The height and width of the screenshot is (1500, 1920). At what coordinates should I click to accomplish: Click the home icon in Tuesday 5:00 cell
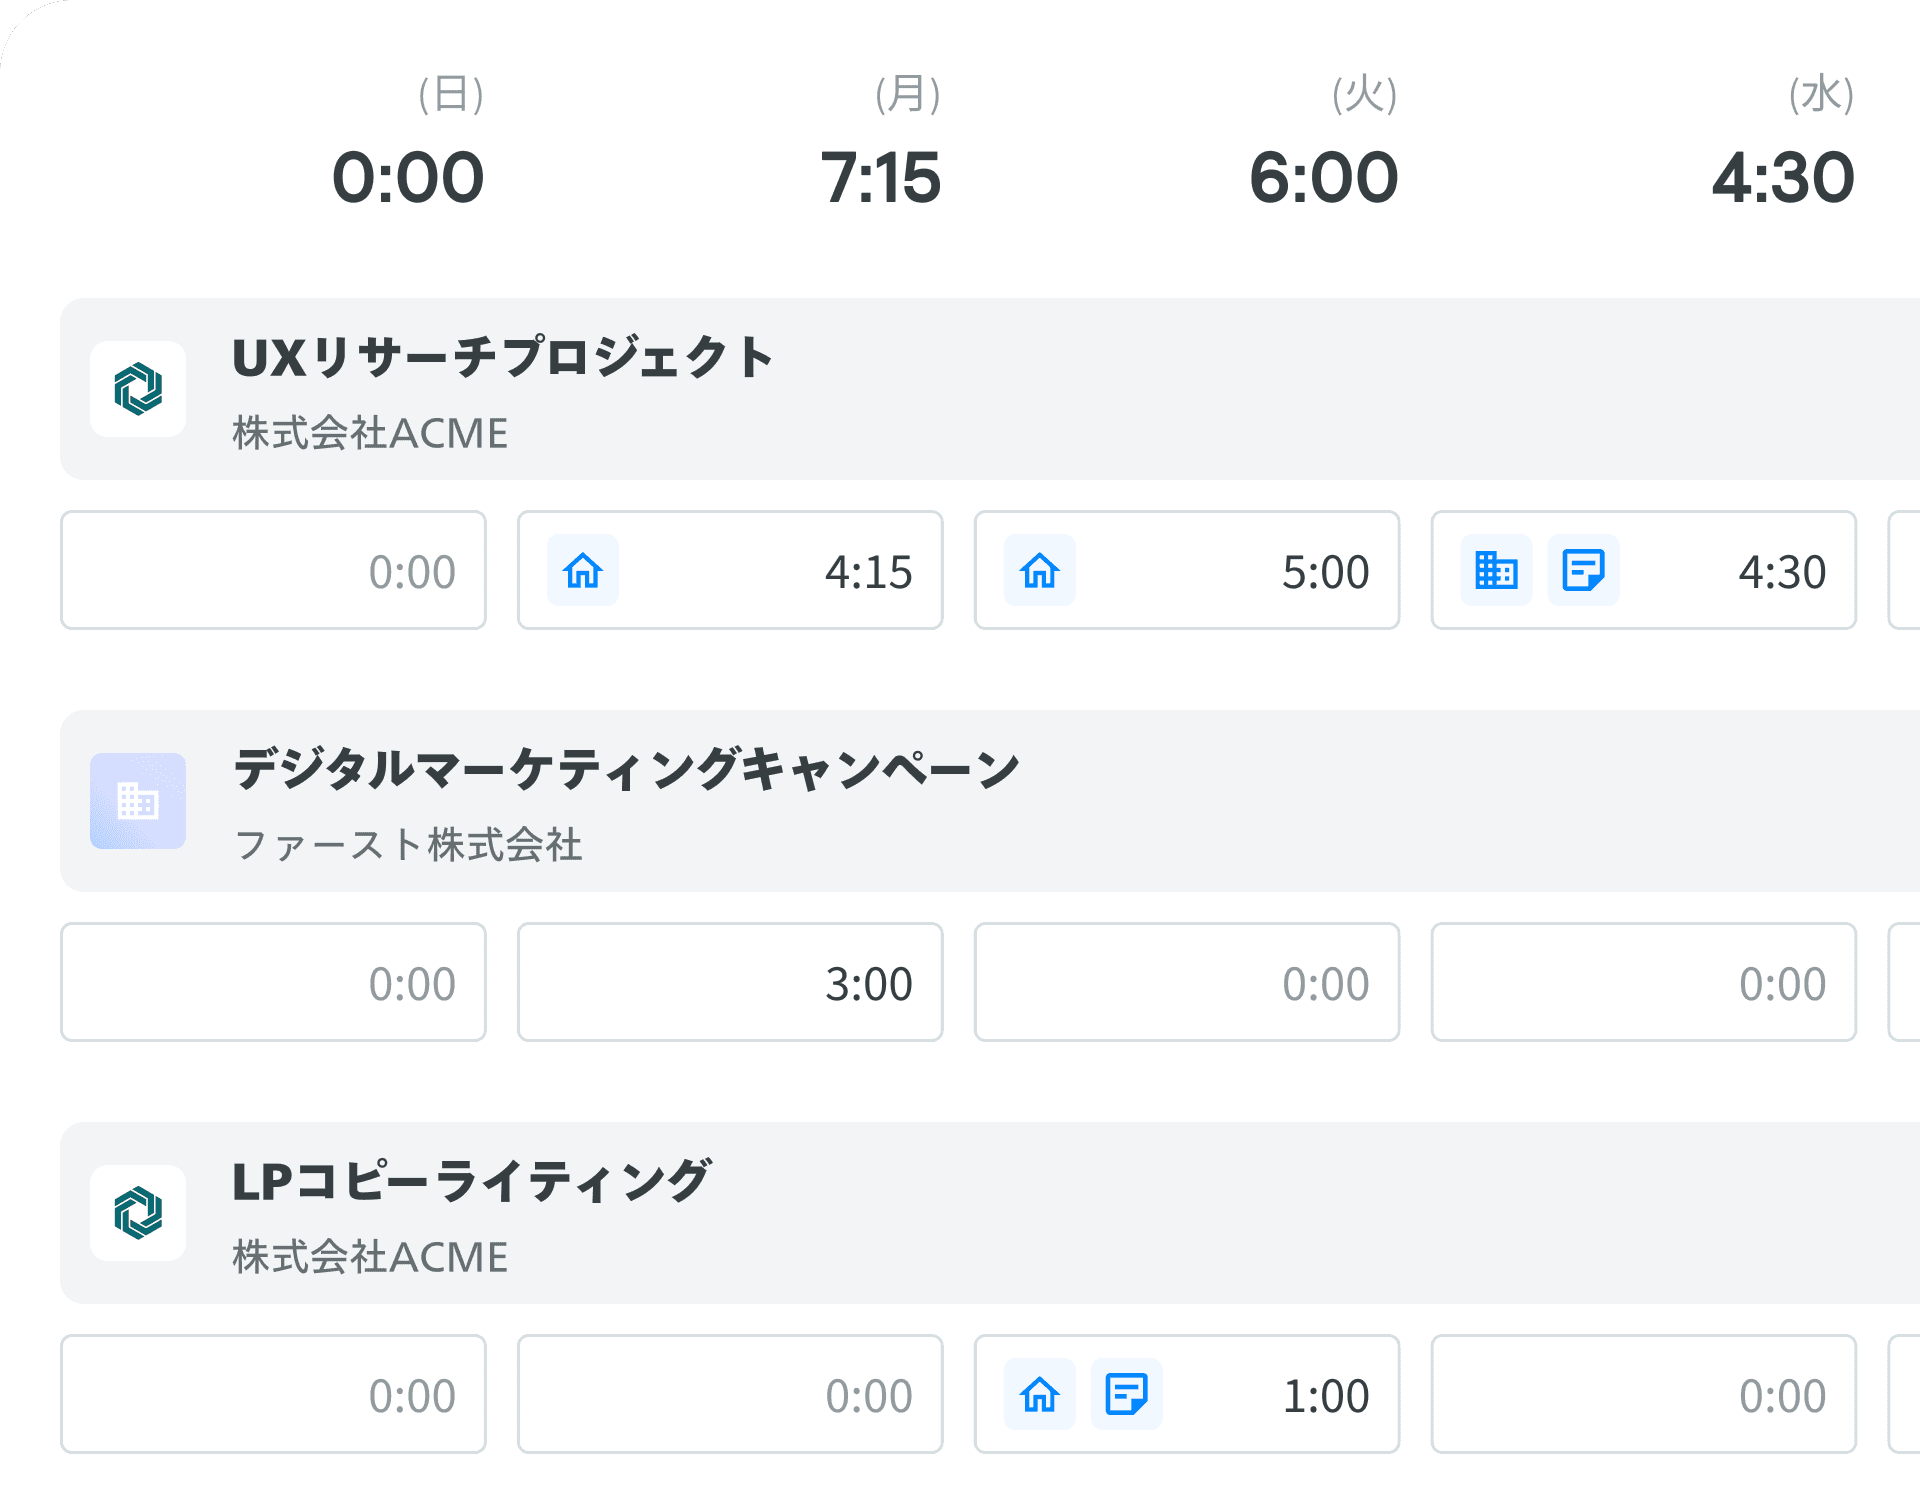click(x=1040, y=571)
